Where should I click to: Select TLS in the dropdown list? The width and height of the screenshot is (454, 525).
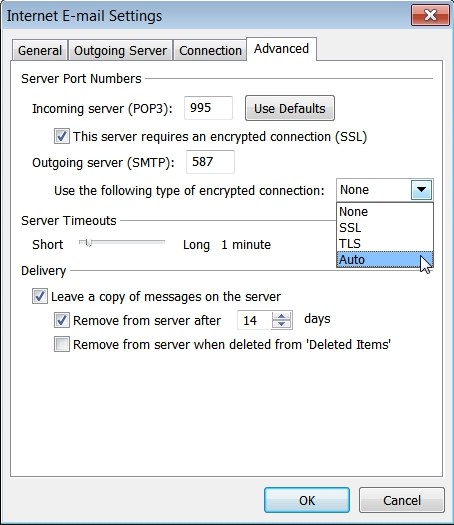[385, 243]
